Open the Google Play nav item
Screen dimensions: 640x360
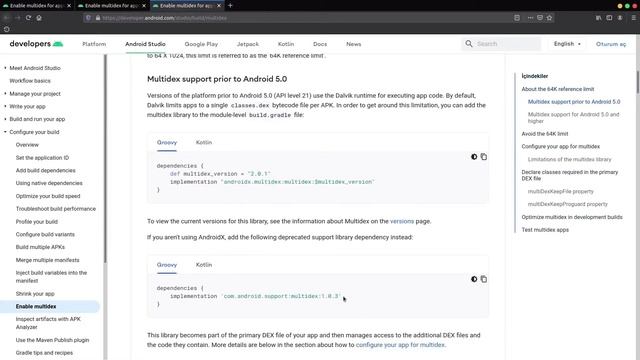click(x=201, y=44)
